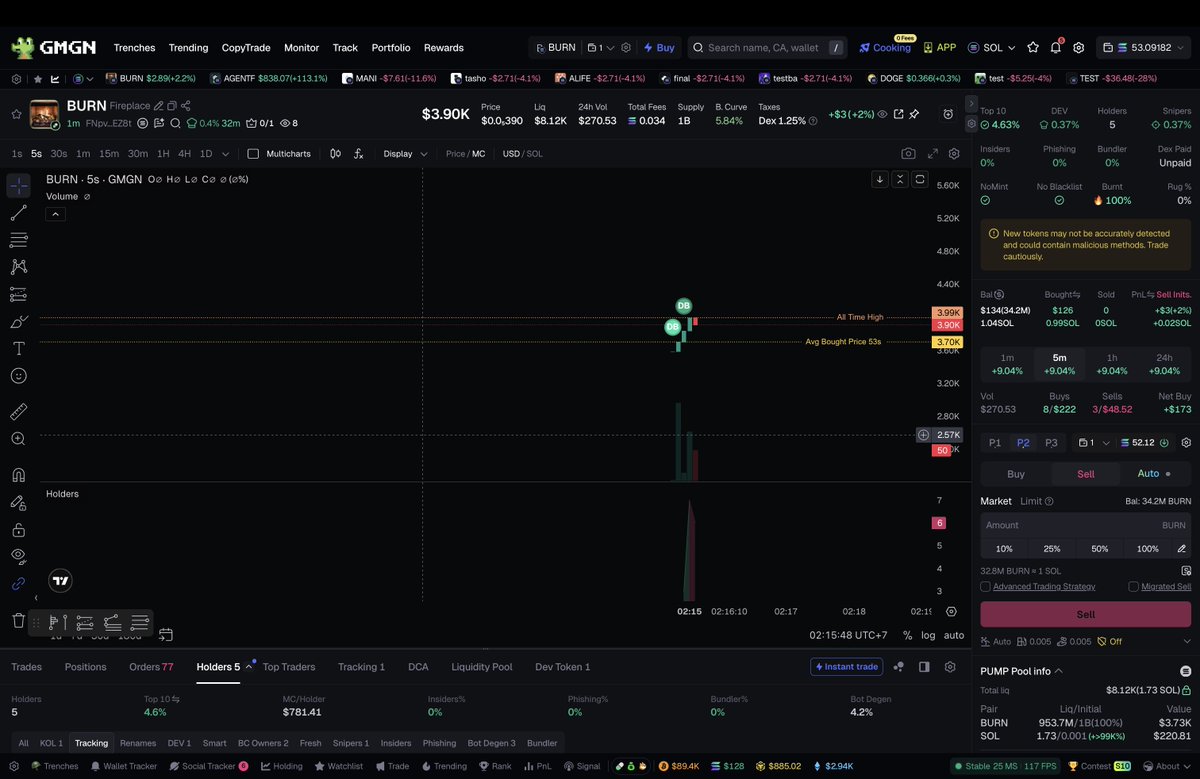Image resolution: width=1200 pixels, height=779 pixels.
Task: Go to the CopyTrade page
Action: click(x=246, y=48)
